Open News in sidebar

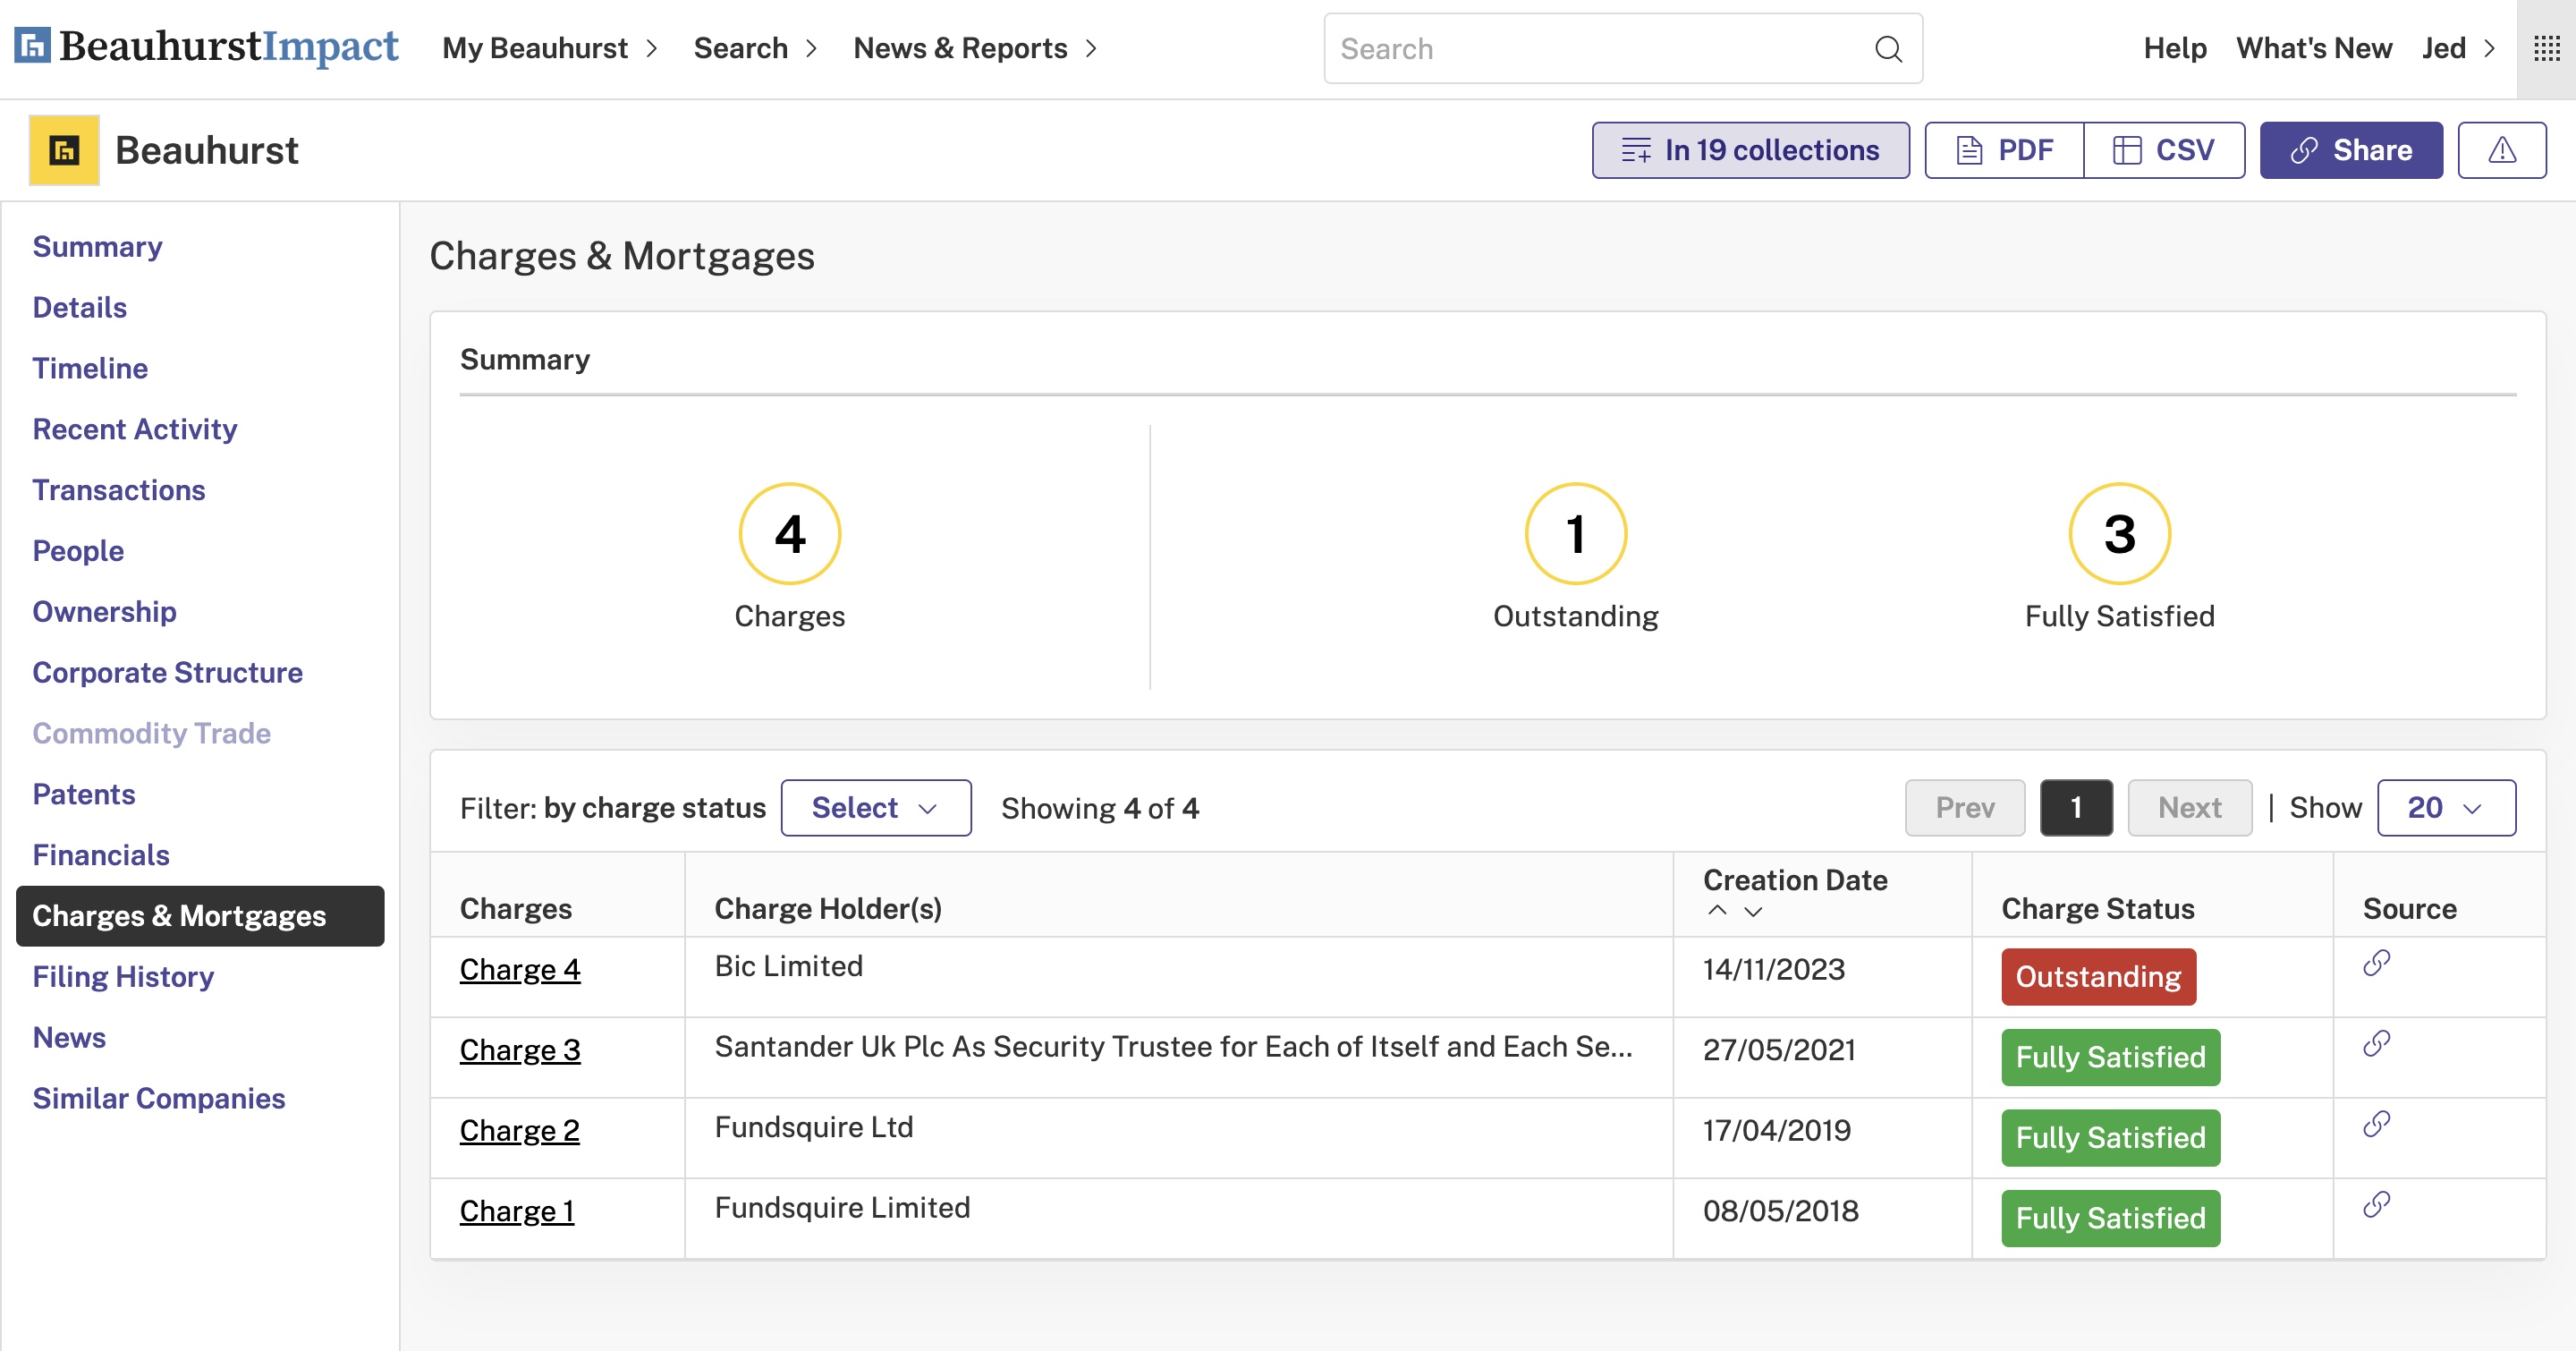click(x=69, y=1038)
